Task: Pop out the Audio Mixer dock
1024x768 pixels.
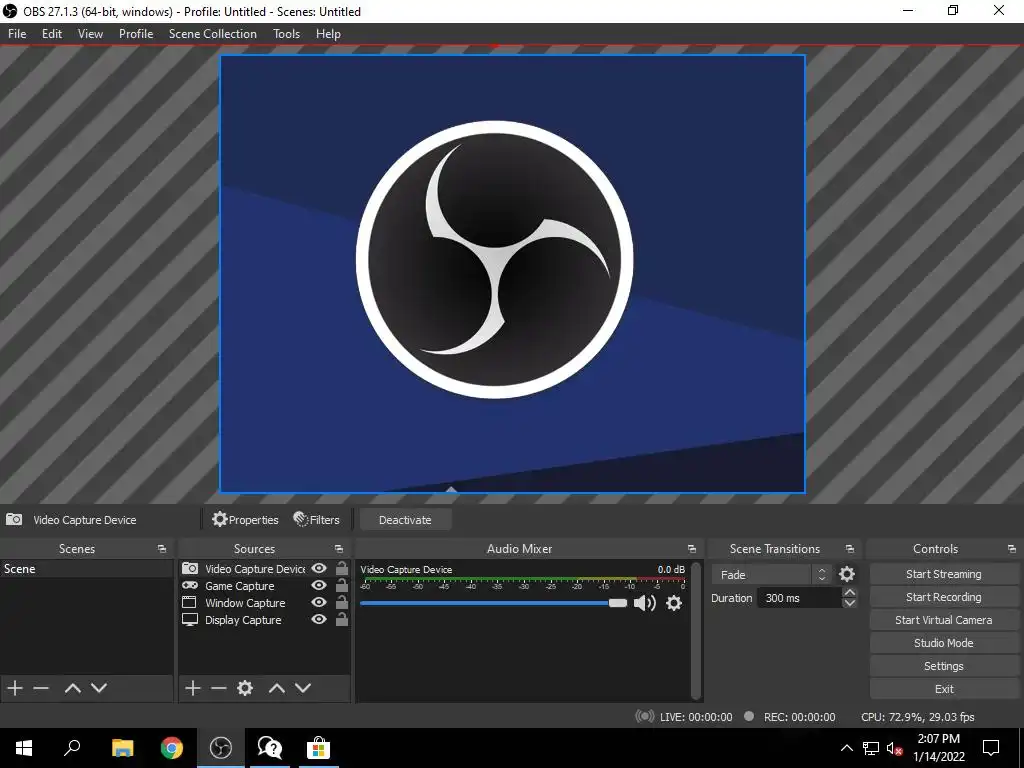Action: click(x=692, y=549)
